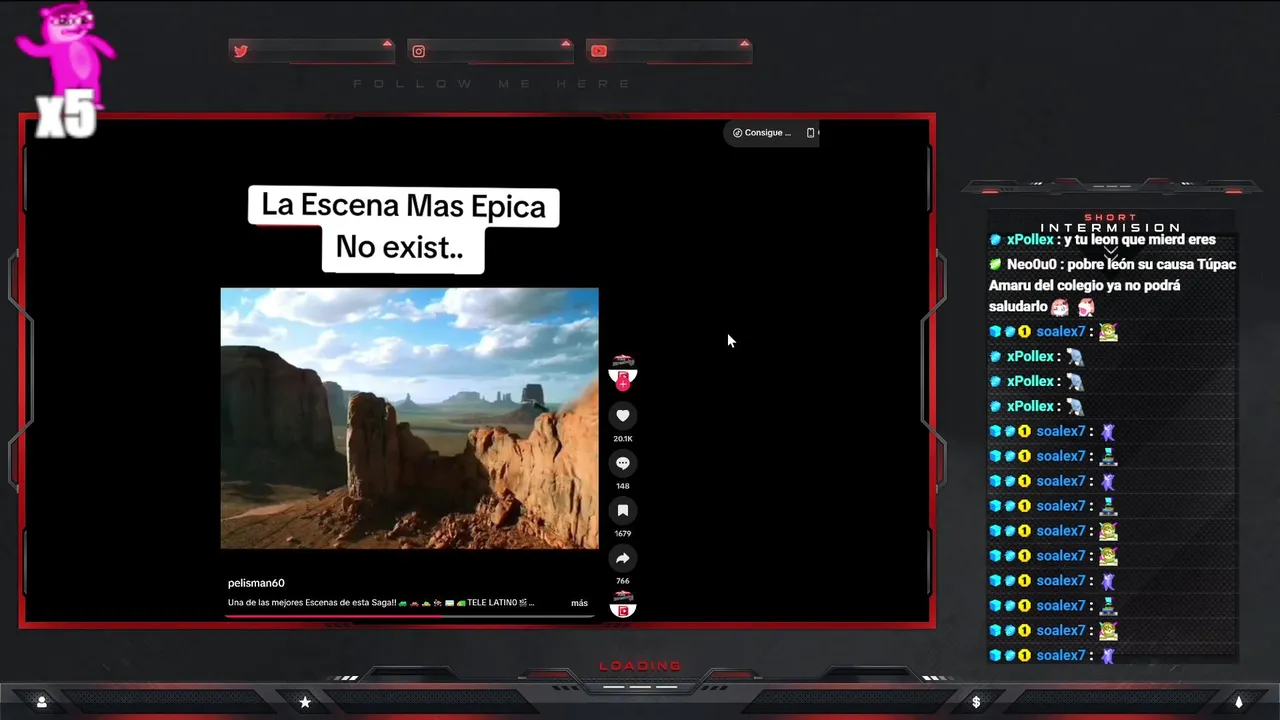This screenshot has height=720, width=1280.
Task: Click the "FOLLOW ME HERE" text
Action: coord(493,84)
